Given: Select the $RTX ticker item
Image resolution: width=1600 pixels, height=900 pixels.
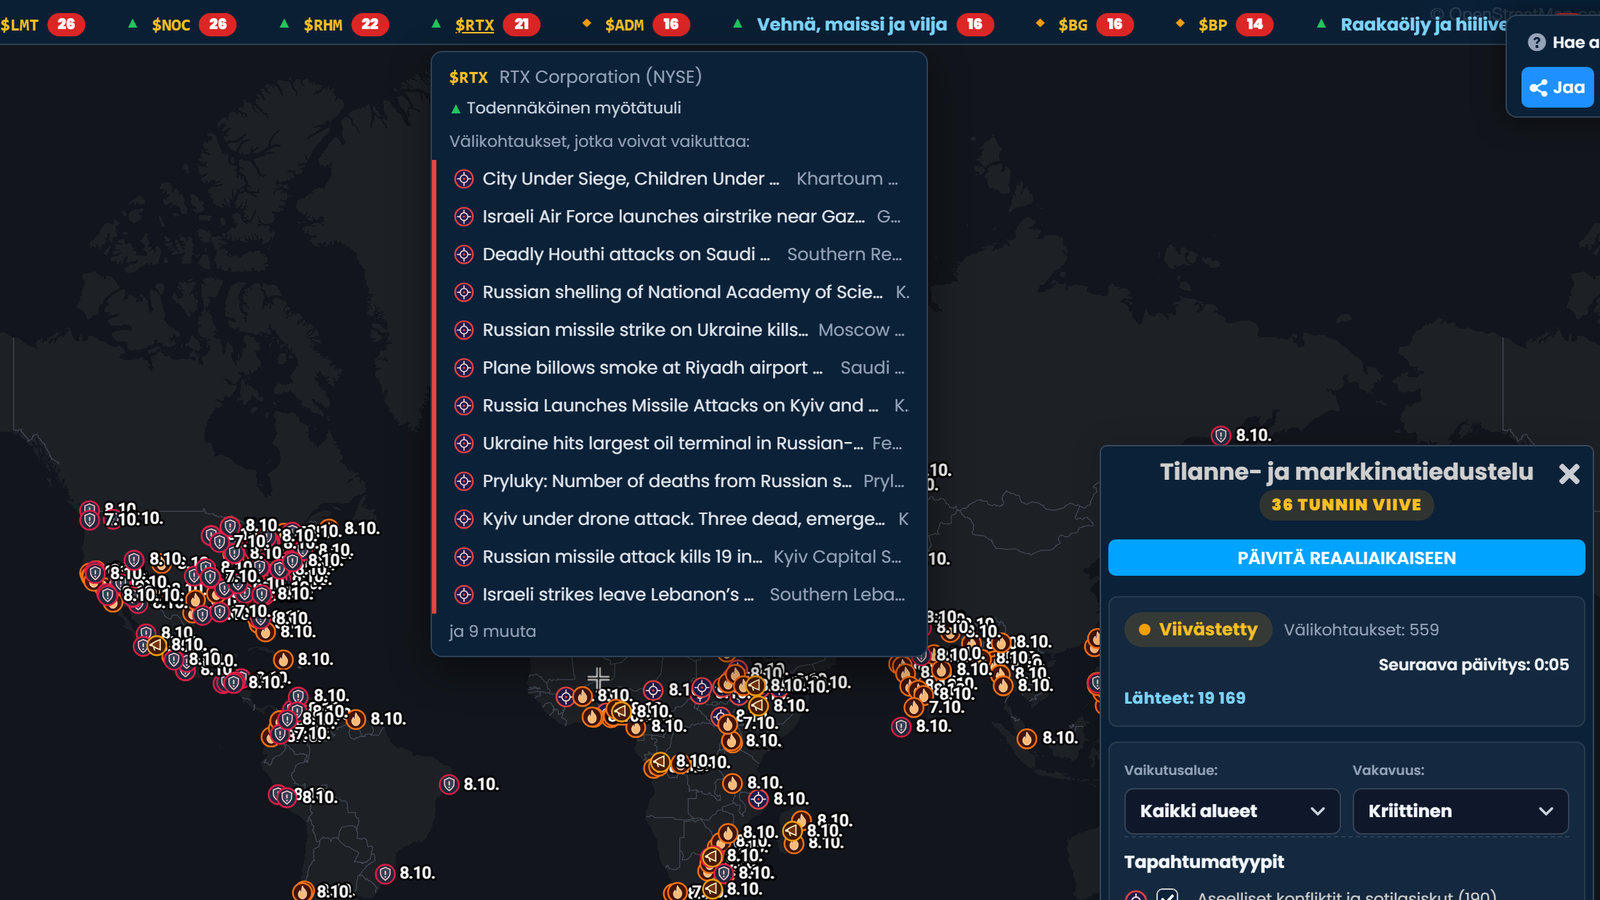Looking at the screenshot, I should click(486, 24).
